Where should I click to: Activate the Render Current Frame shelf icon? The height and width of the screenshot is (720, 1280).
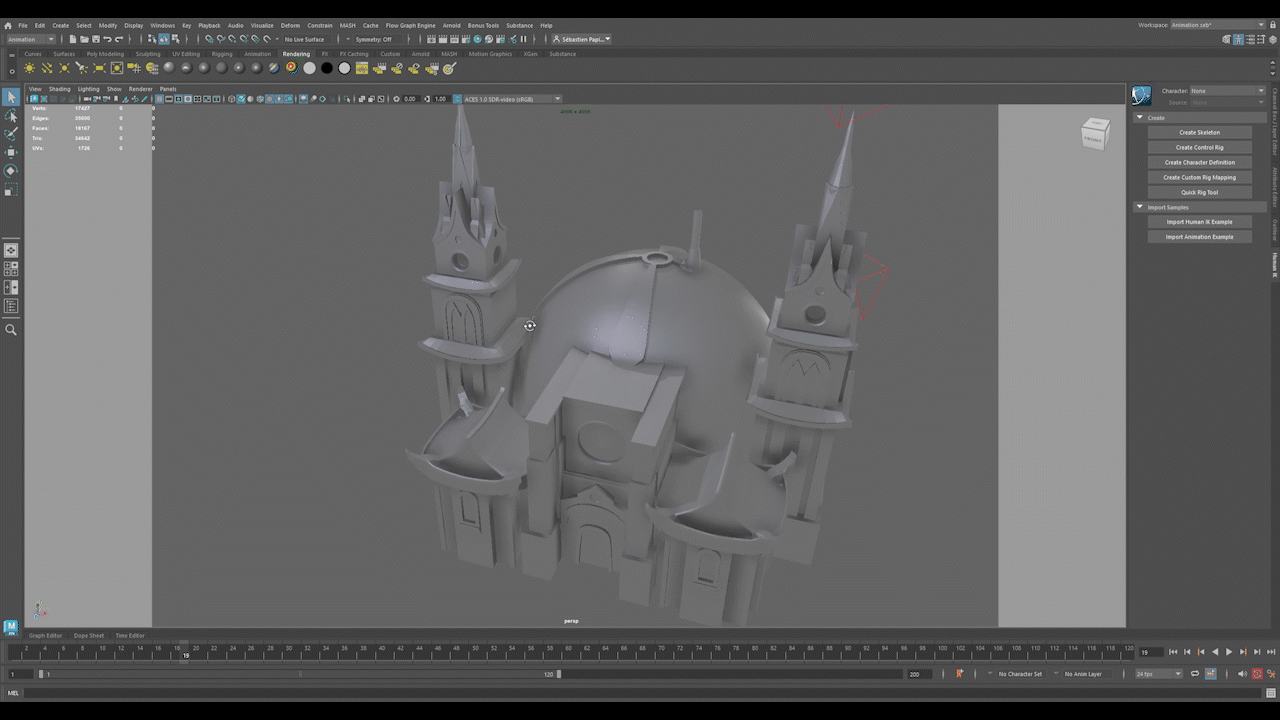click(x=378, y=68)
